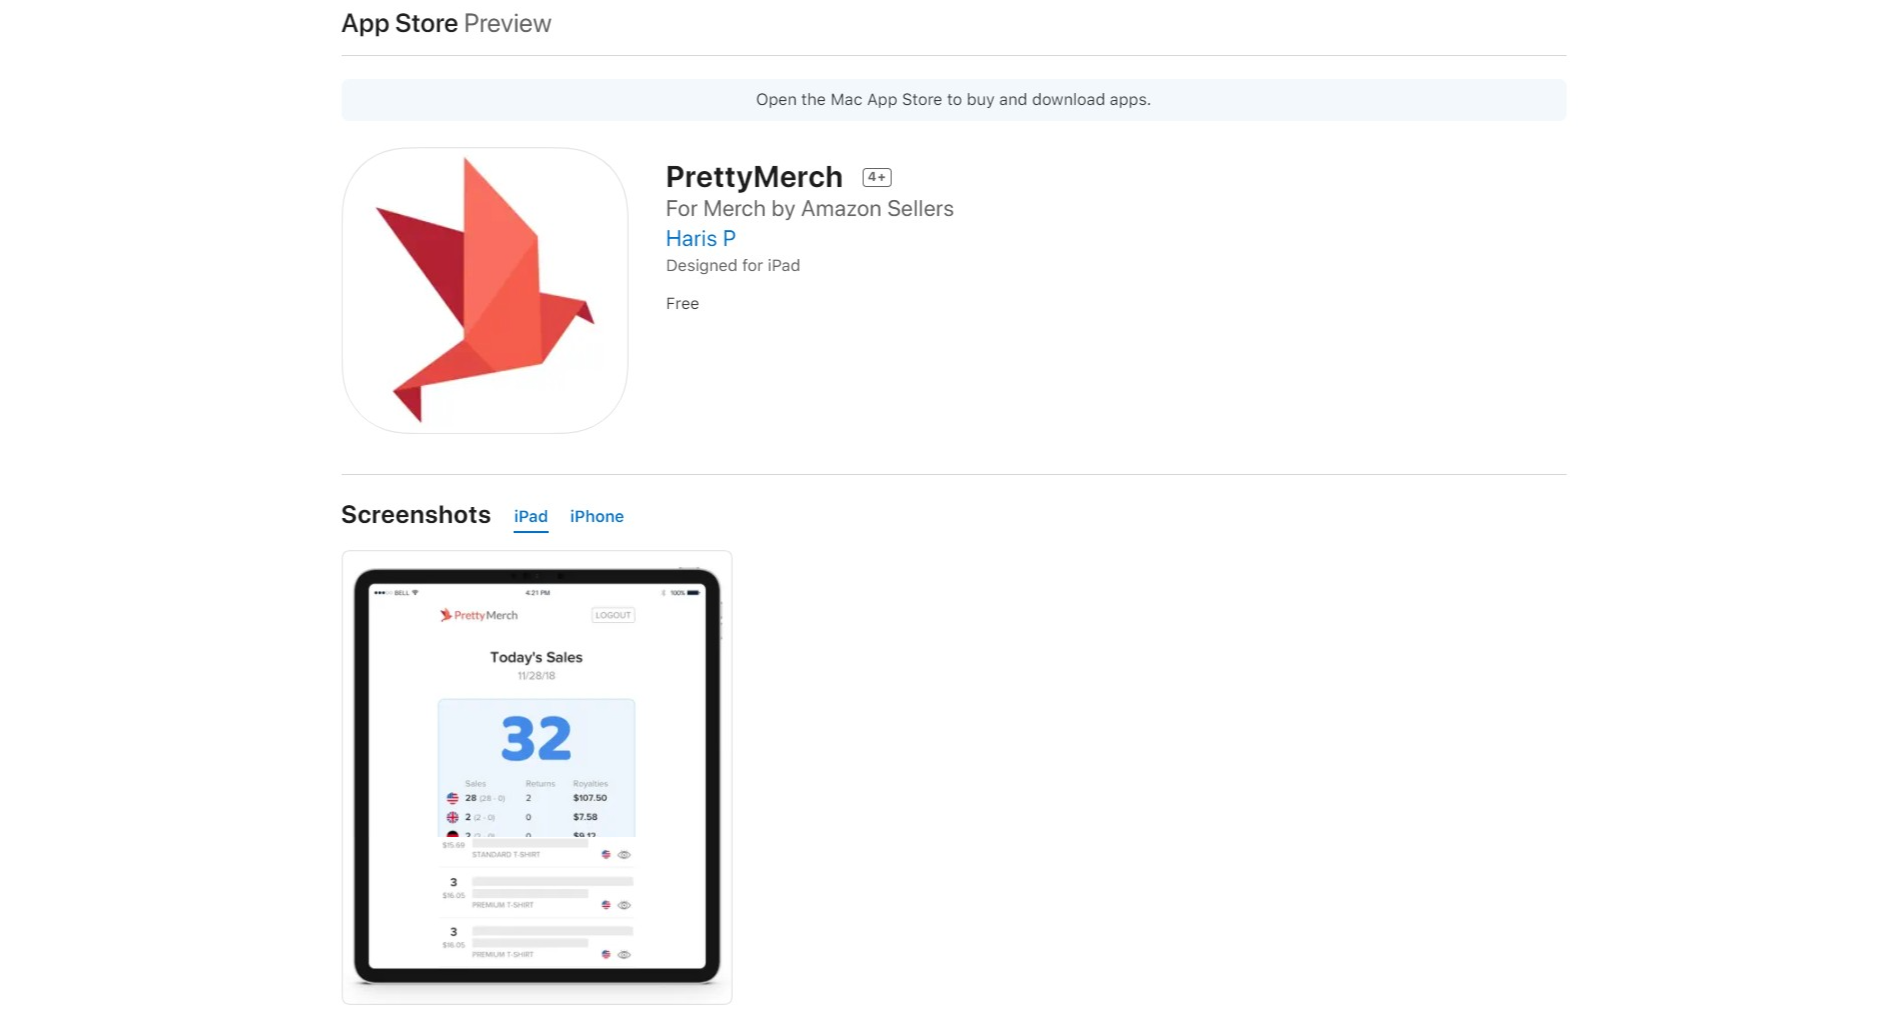Click the 11/28/18 date in the screenshot
1904x1011 pixels.
536,676
